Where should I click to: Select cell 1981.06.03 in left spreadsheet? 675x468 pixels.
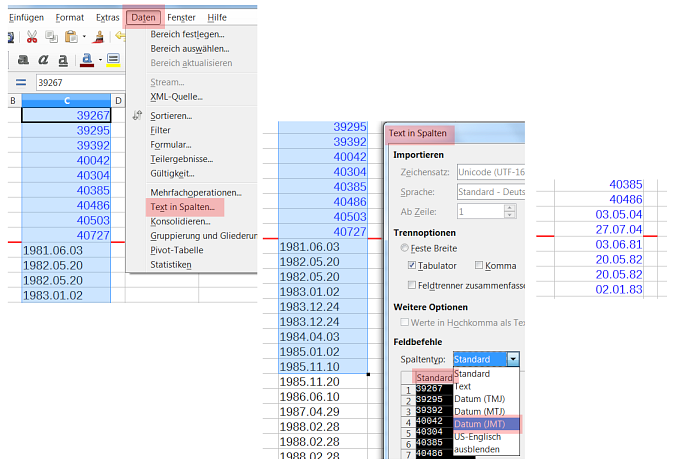coord(66,251)
